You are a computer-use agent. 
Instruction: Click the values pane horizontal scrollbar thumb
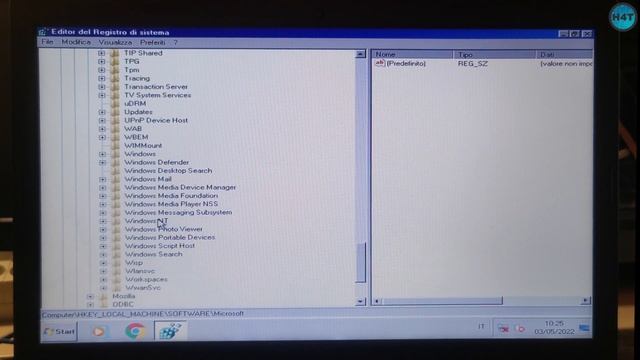pyautogui.click(x=442, y=301)
